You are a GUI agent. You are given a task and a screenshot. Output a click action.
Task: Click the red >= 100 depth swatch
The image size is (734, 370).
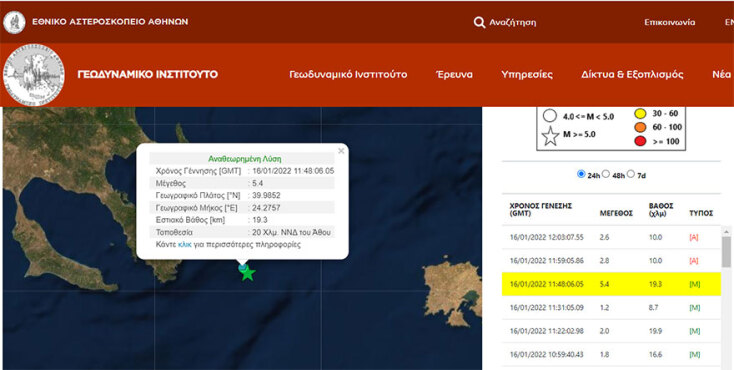[640, 141]
